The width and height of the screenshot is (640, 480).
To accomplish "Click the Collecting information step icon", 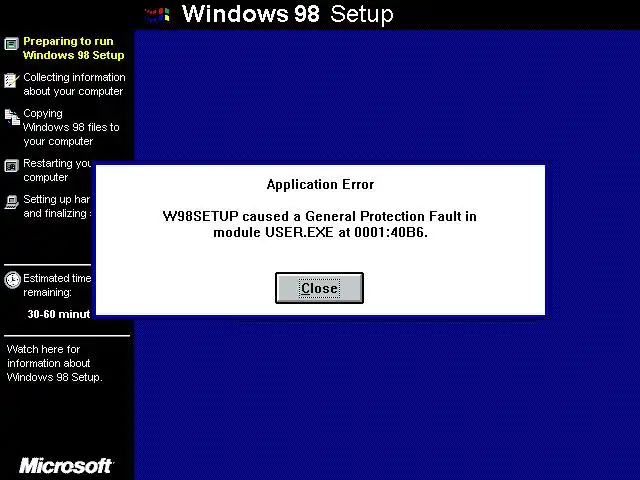I will click(11, 80).
